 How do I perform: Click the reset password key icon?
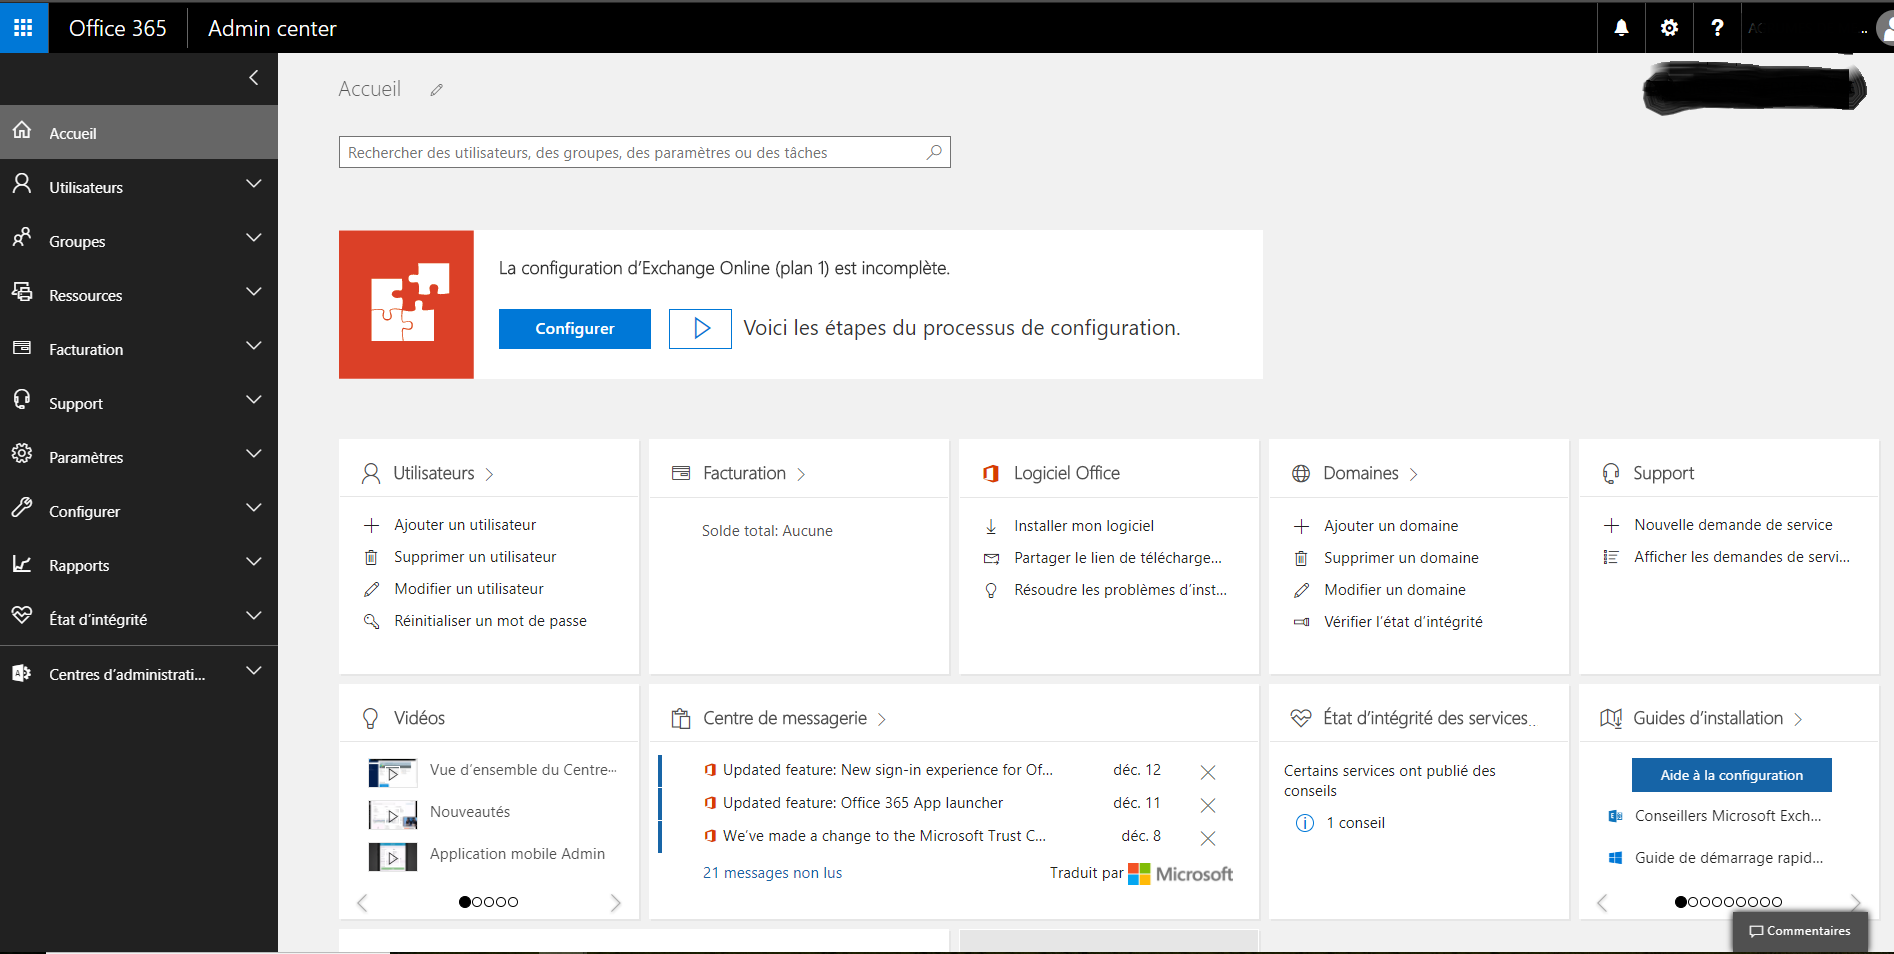tap(371, 621)
